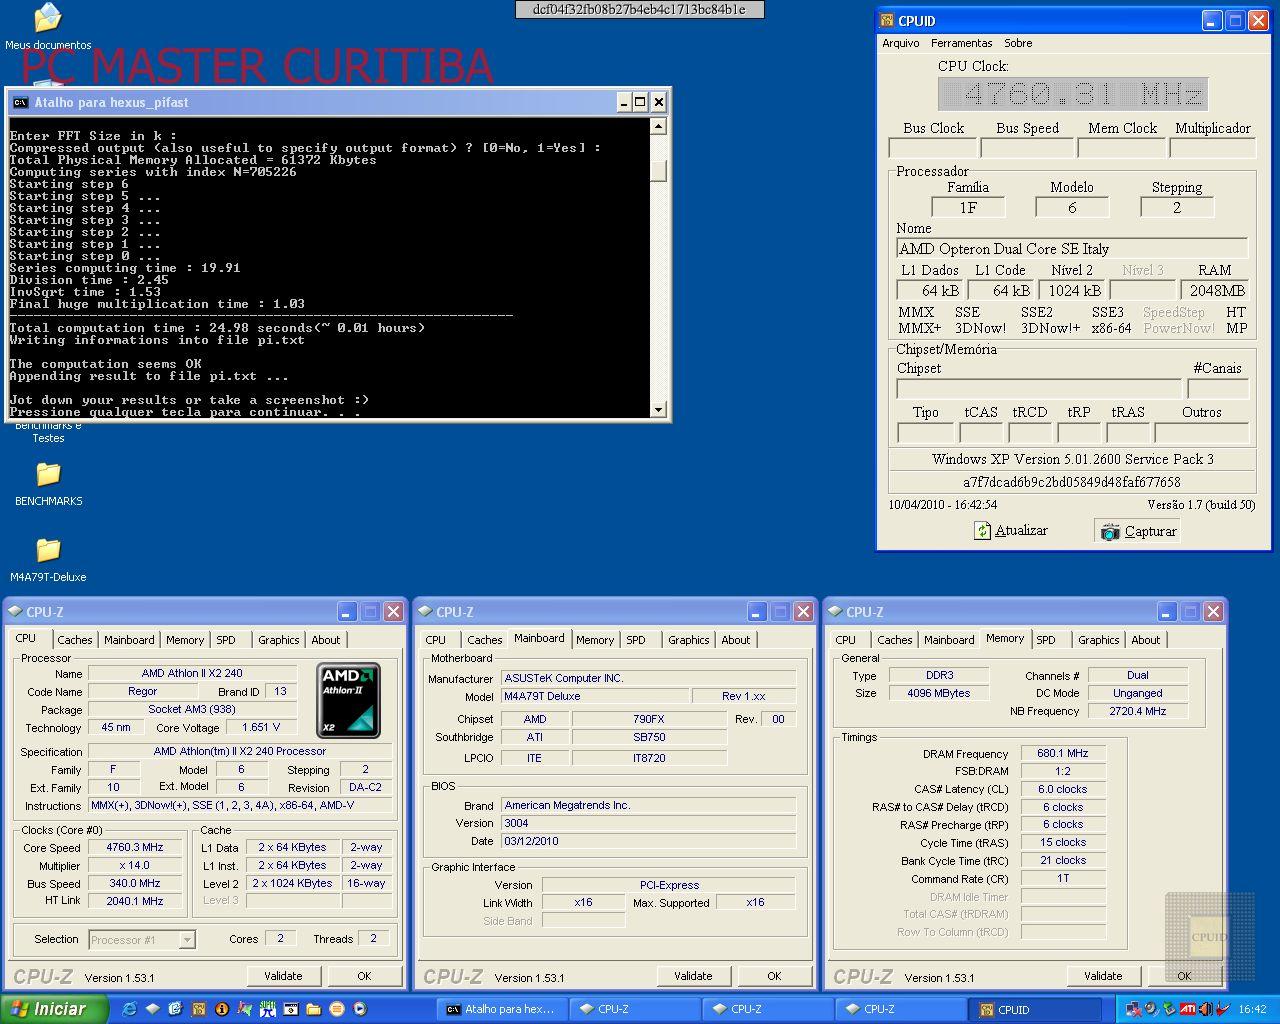Open SPD tab in the Memory CPU-Z window
The width and height of the screenshot is (1280, 1024).
(1046, 640)
